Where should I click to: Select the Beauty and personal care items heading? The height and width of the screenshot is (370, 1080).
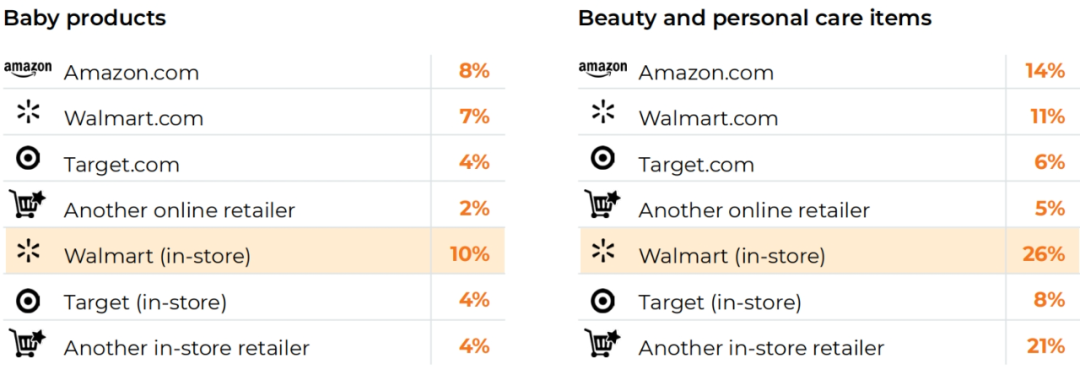[755, 19]
